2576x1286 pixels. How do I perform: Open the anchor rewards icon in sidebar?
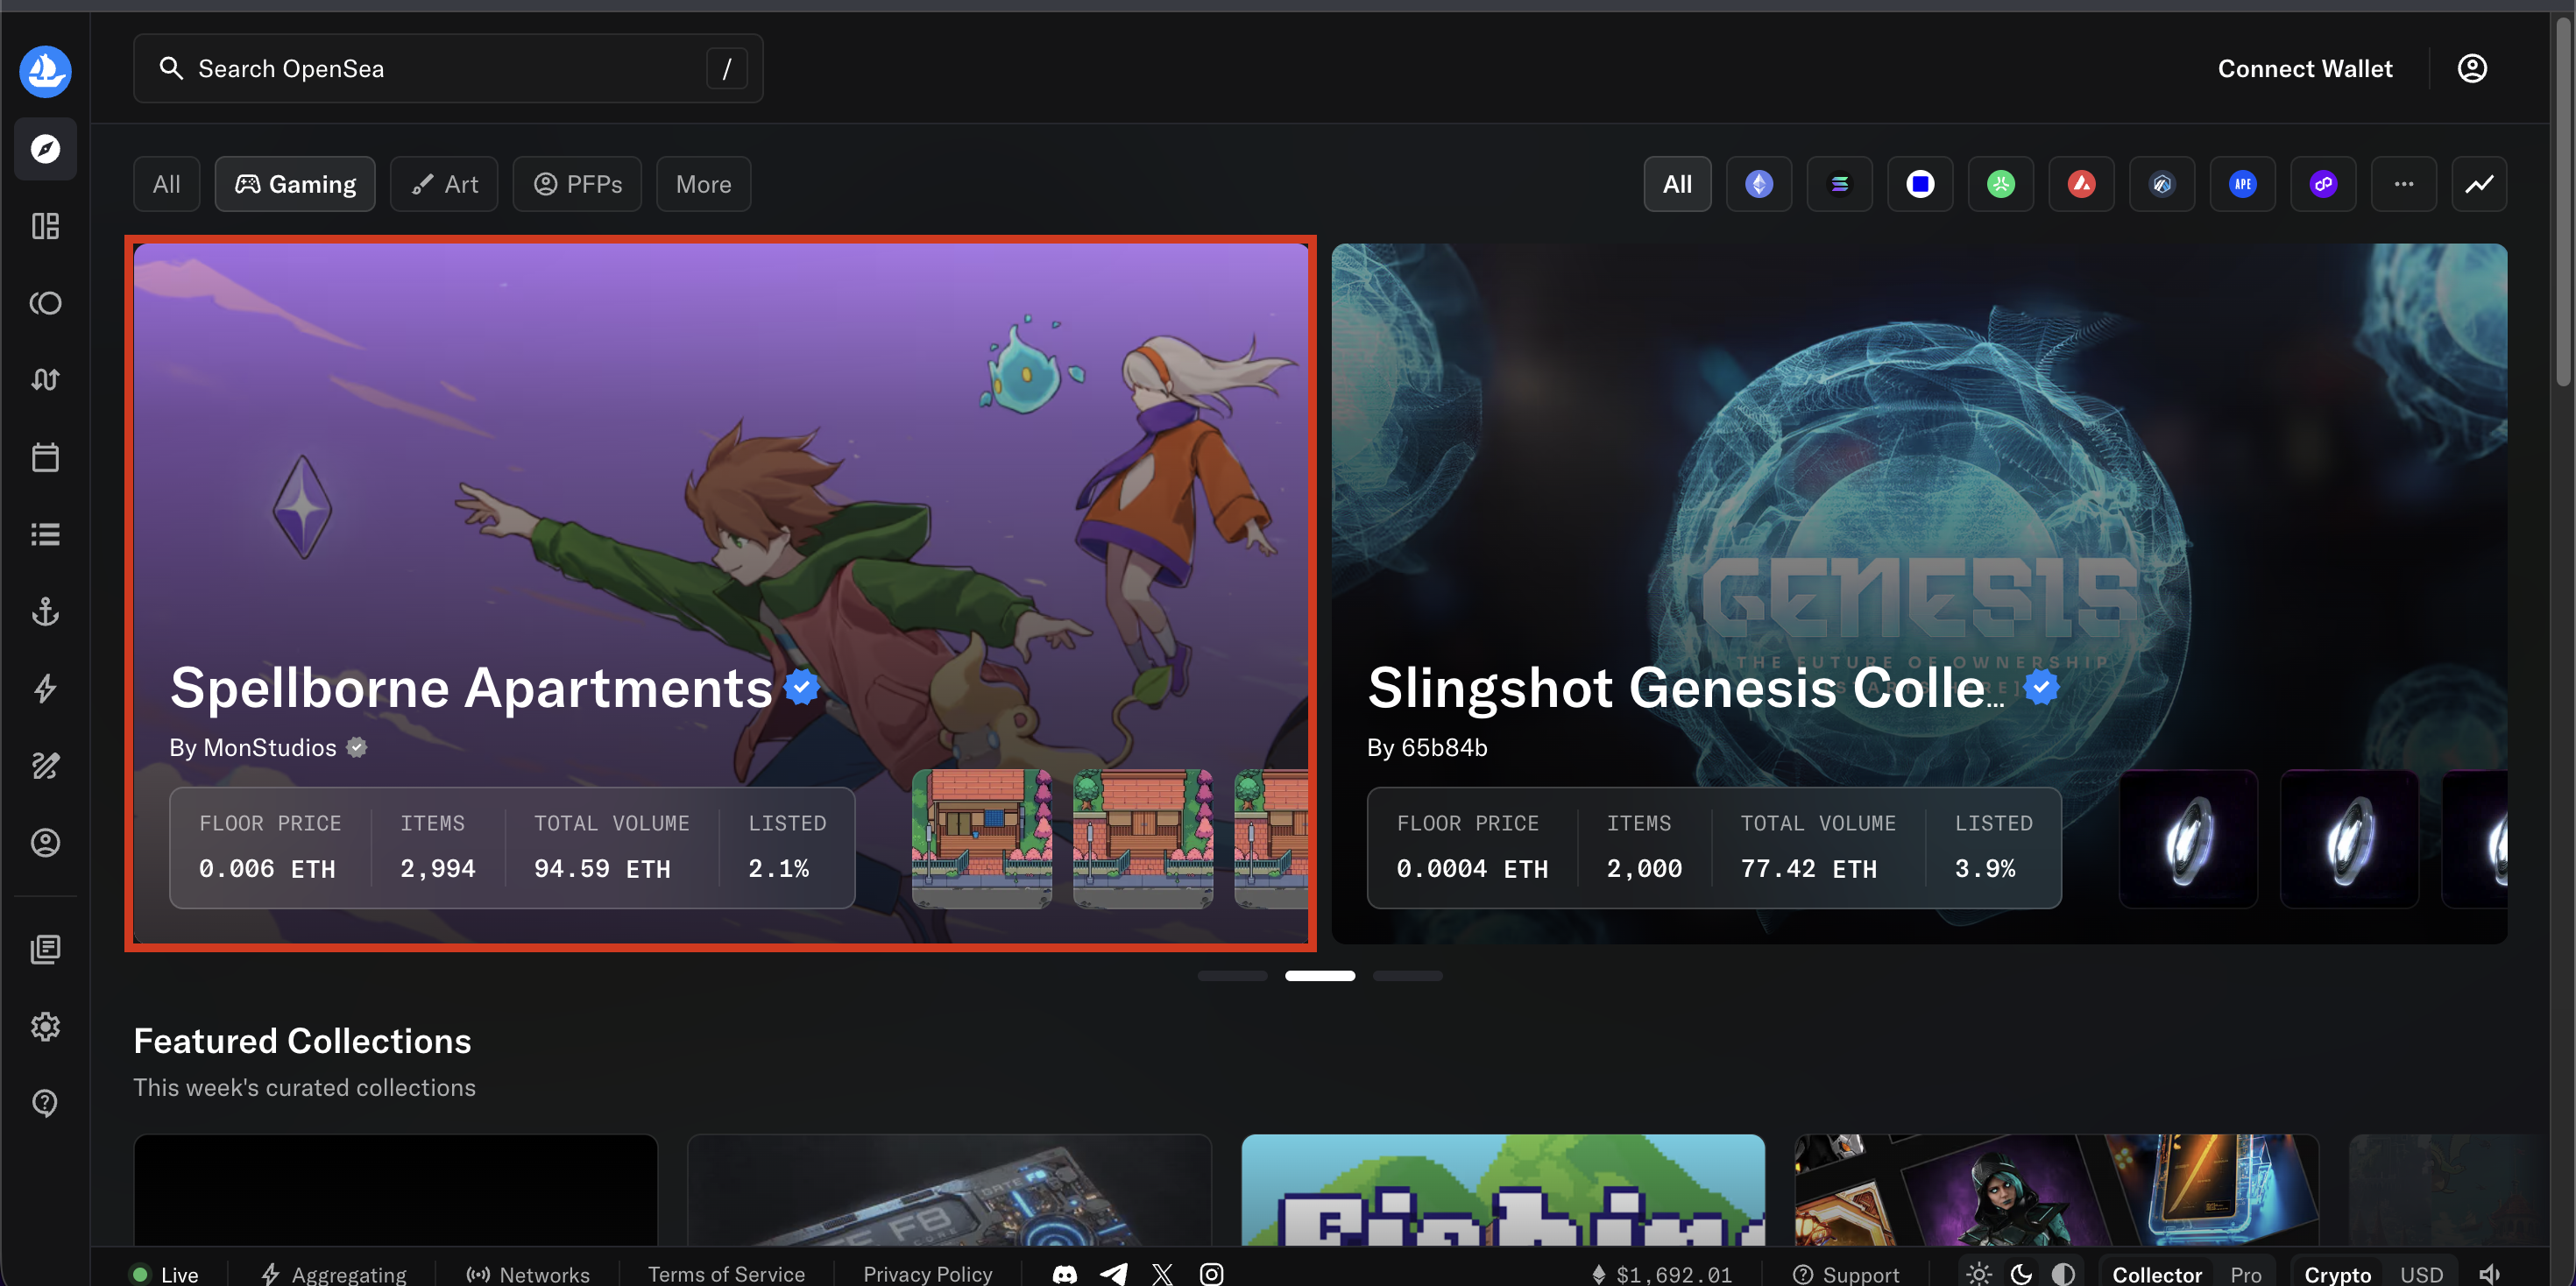click(x=45, y=611)
